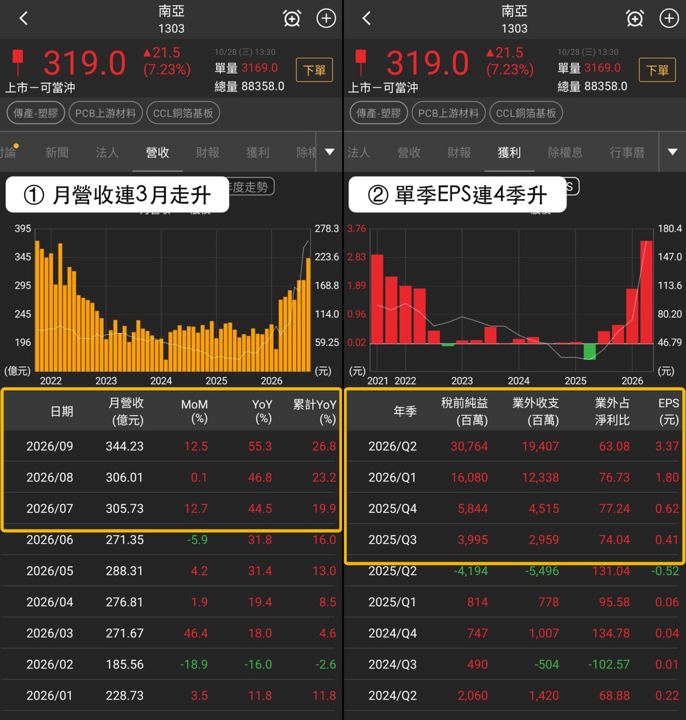Switch to 新聞 tab in left panel

[57, 152]
